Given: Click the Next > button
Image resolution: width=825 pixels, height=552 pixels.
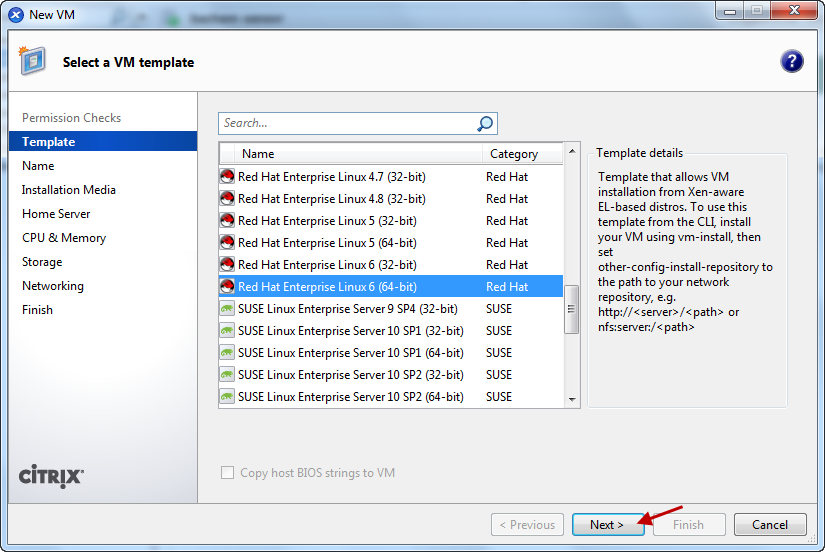Looking at the screenshot, I should [608, 525].
